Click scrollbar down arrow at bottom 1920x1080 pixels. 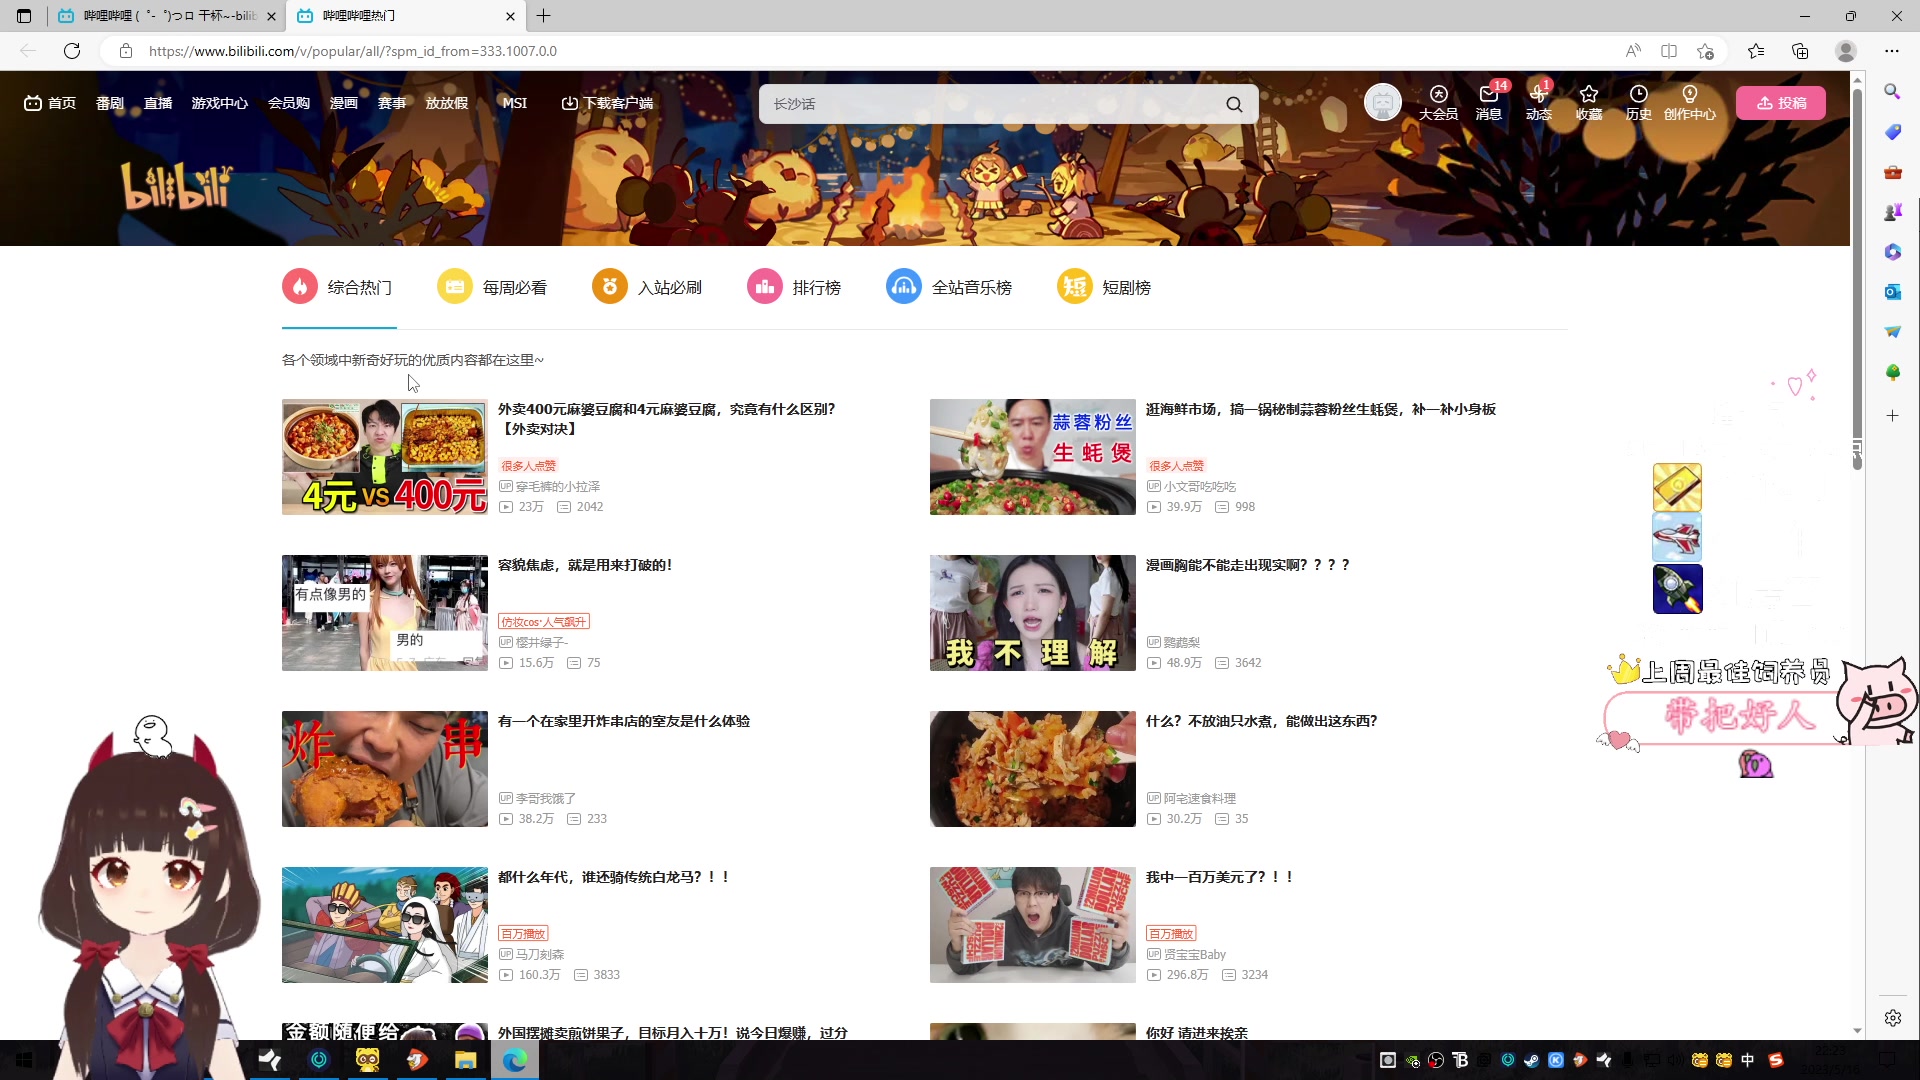pos(1857,1031)
